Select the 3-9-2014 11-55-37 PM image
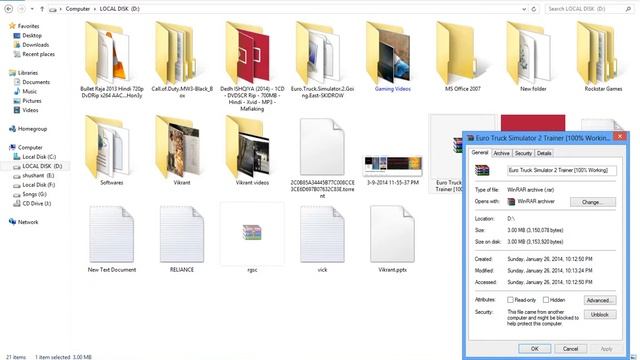The image size is (640, 360). (x=392, y=166)
